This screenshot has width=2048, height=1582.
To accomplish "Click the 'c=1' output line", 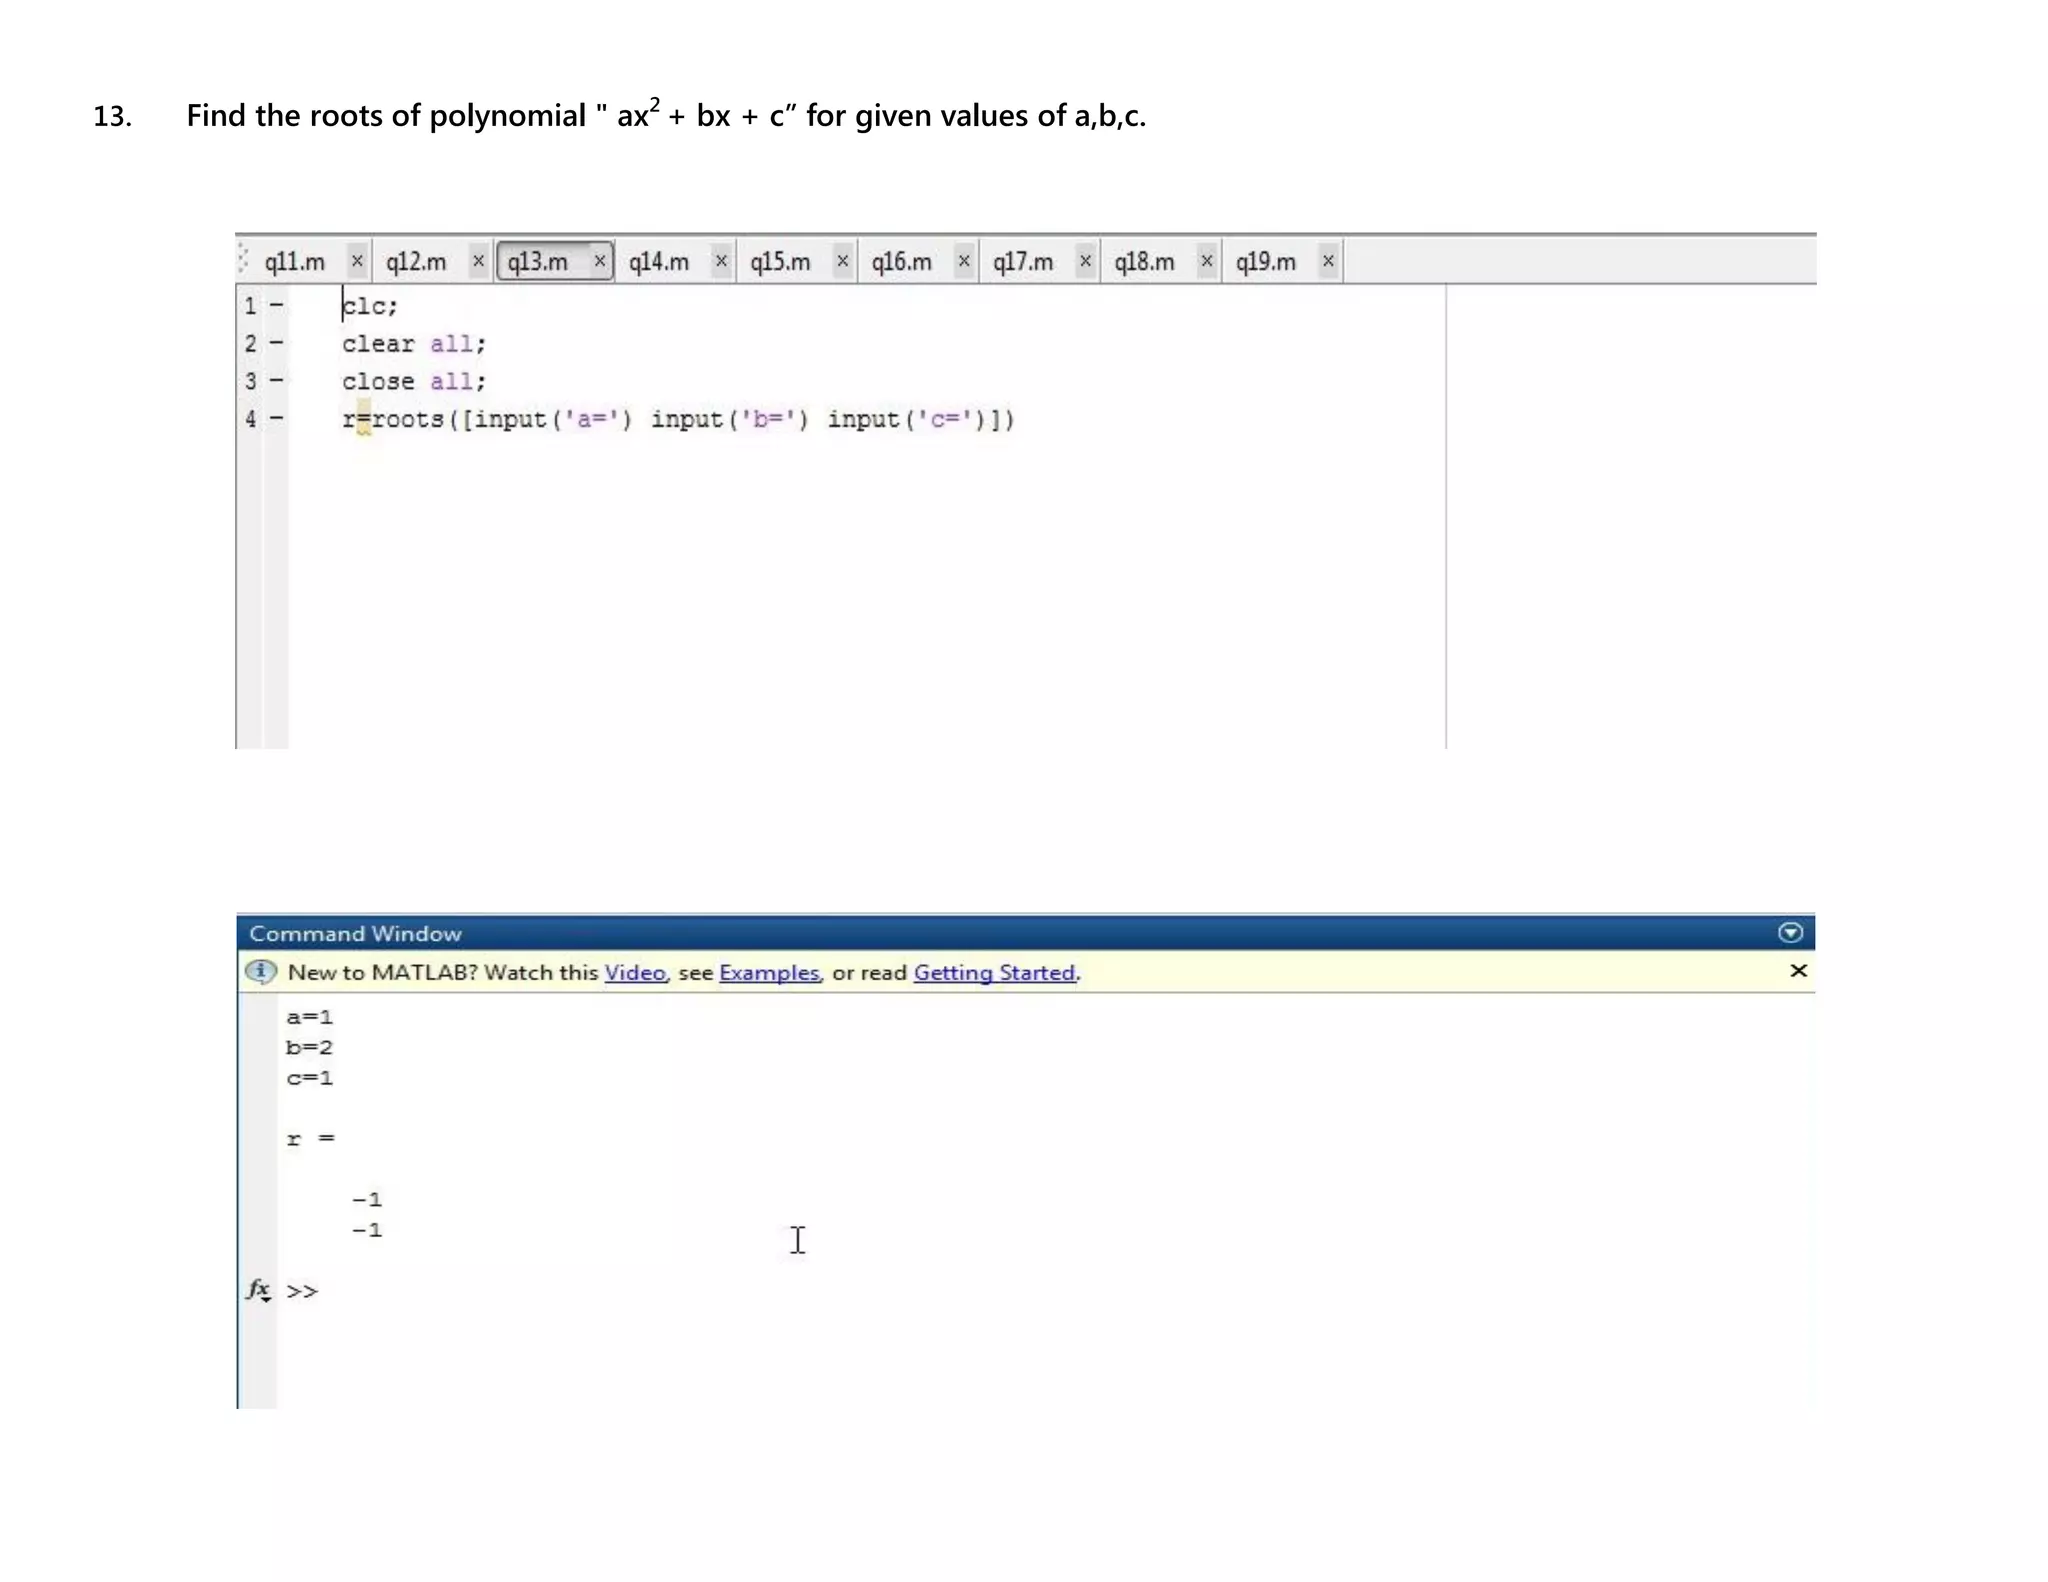I will [309, 1078].
